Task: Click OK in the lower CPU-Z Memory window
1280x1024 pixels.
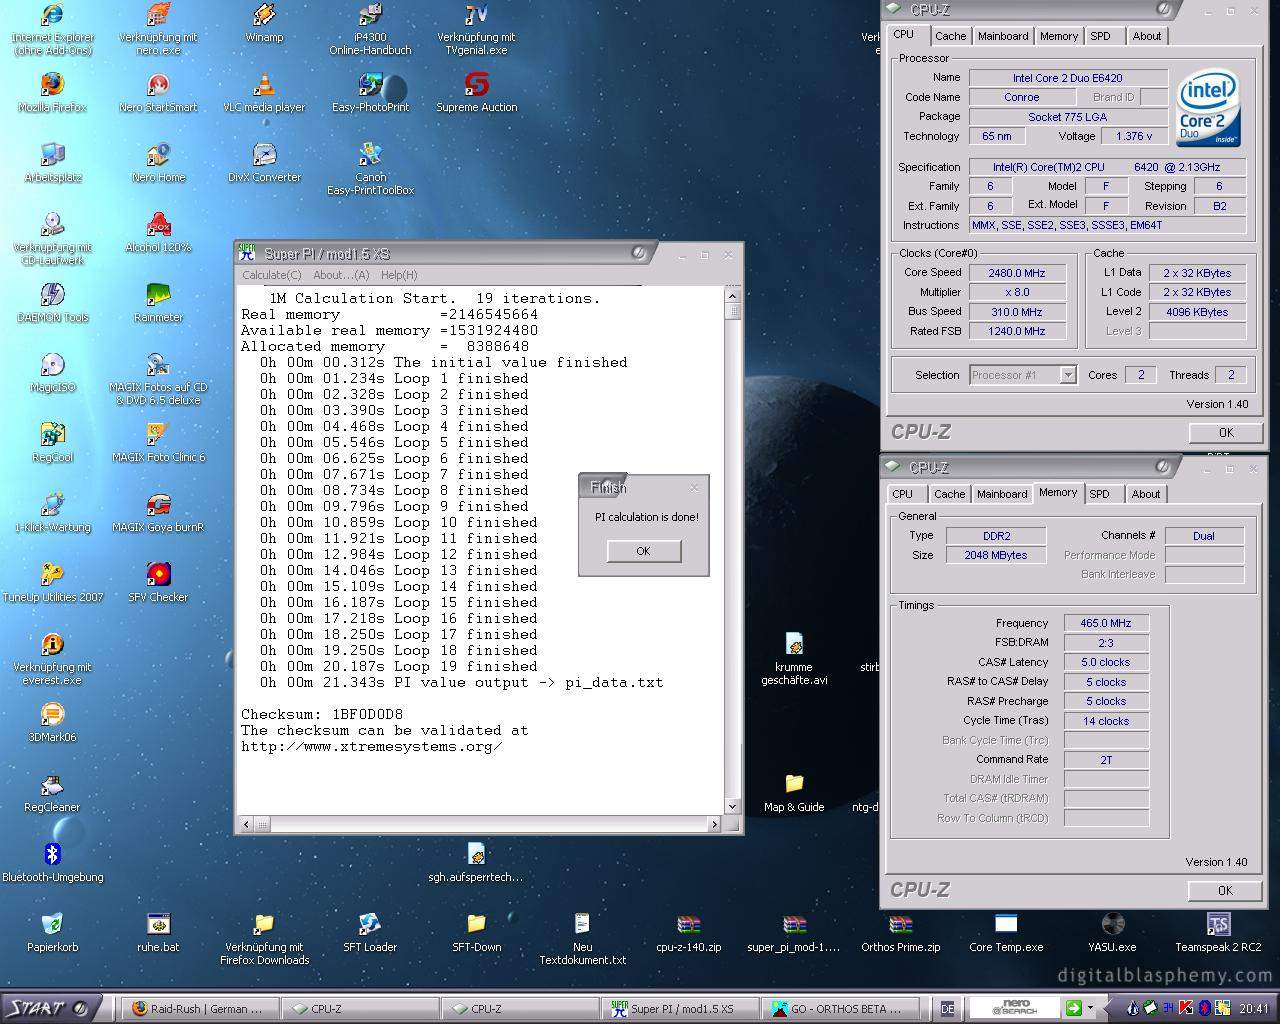Action: [x=1225, y=890]
